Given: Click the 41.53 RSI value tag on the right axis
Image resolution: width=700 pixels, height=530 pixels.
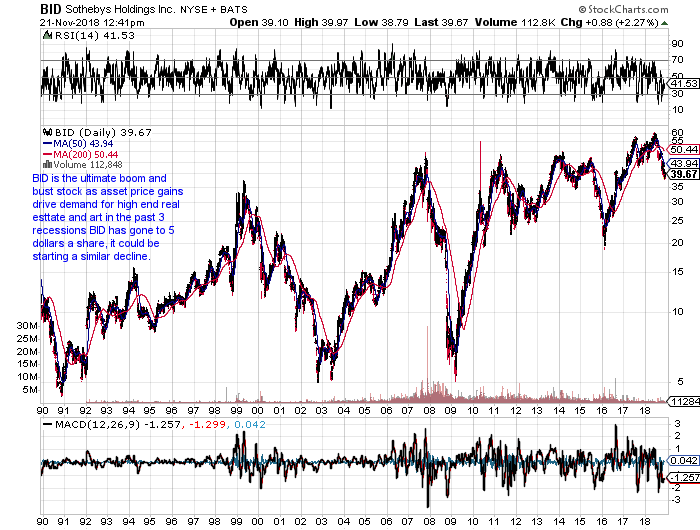Looking at the screenshot, I should (x=683, y=83).
